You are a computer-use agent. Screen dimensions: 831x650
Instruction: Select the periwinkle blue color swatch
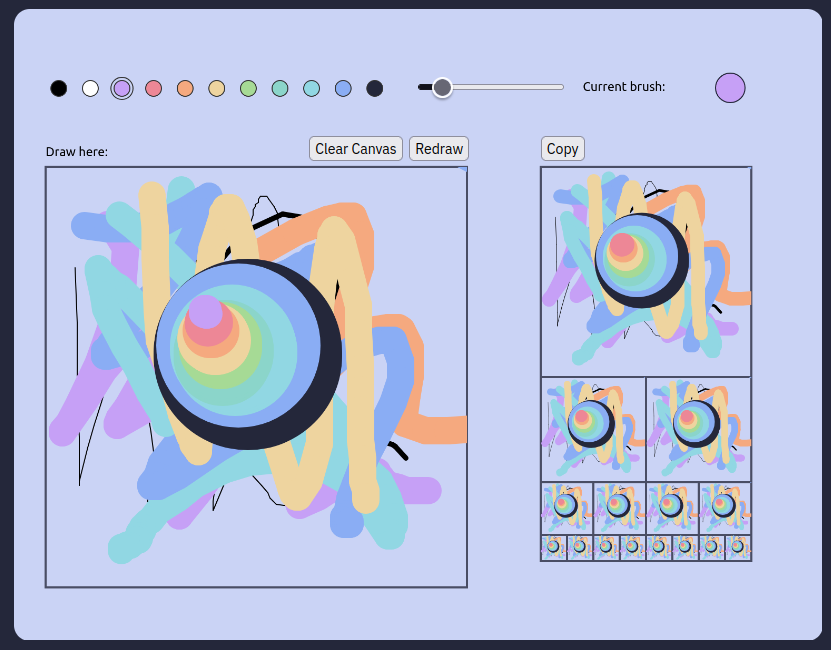tap(343, 88)
